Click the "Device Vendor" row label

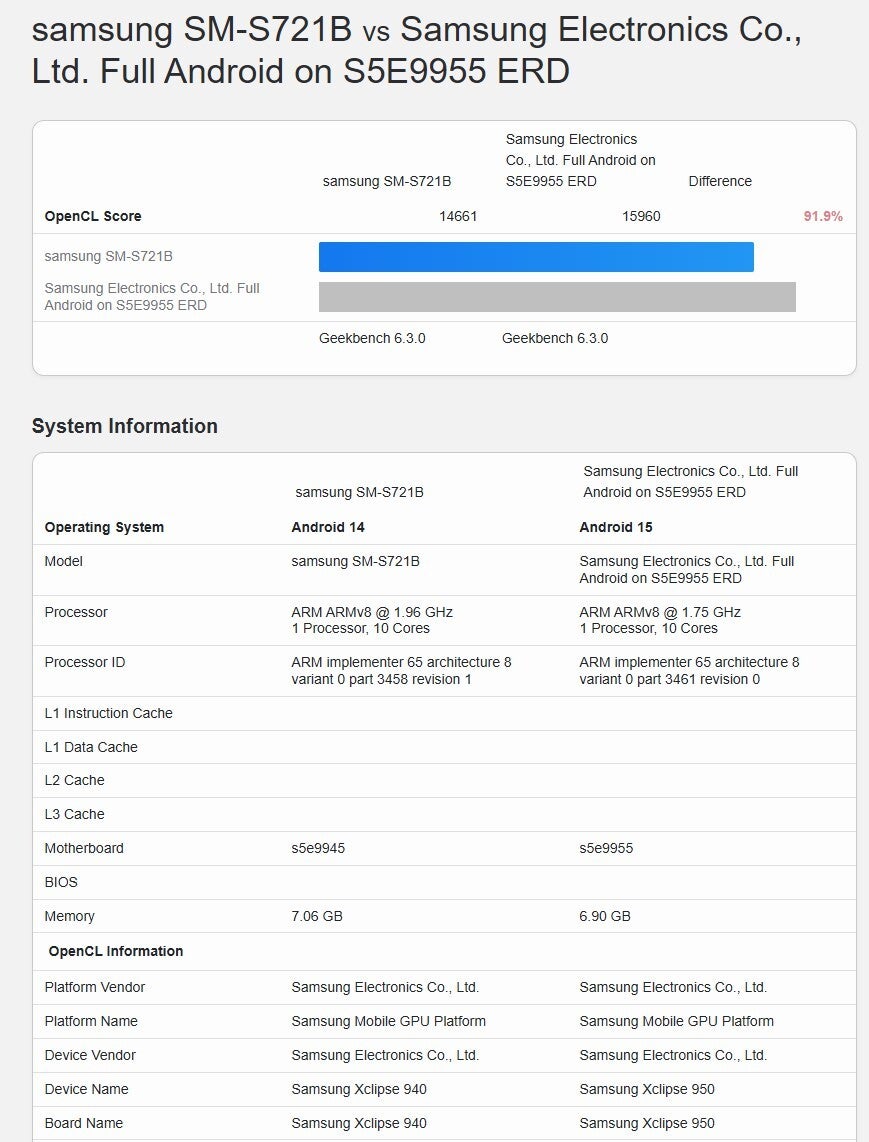[90, 1055]
